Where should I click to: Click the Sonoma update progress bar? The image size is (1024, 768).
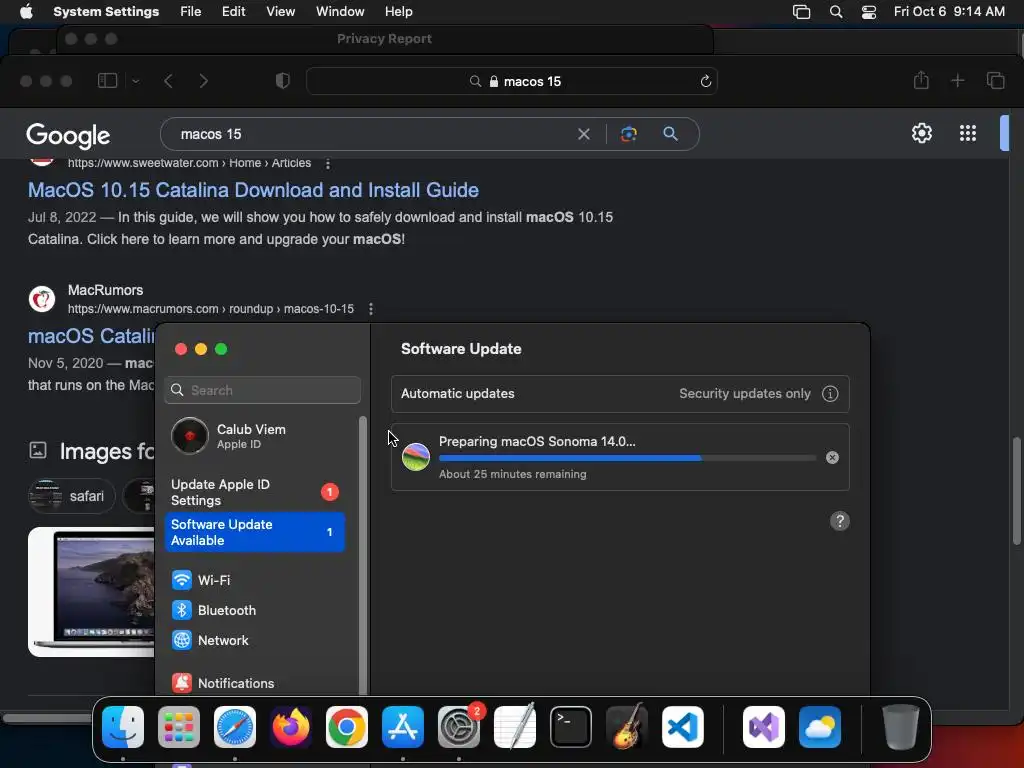628,458
